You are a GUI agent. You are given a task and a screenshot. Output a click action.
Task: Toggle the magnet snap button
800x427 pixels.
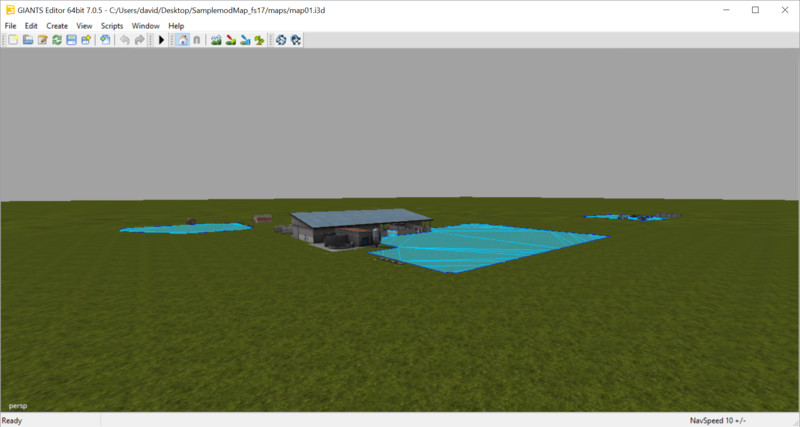pos(196,40)
